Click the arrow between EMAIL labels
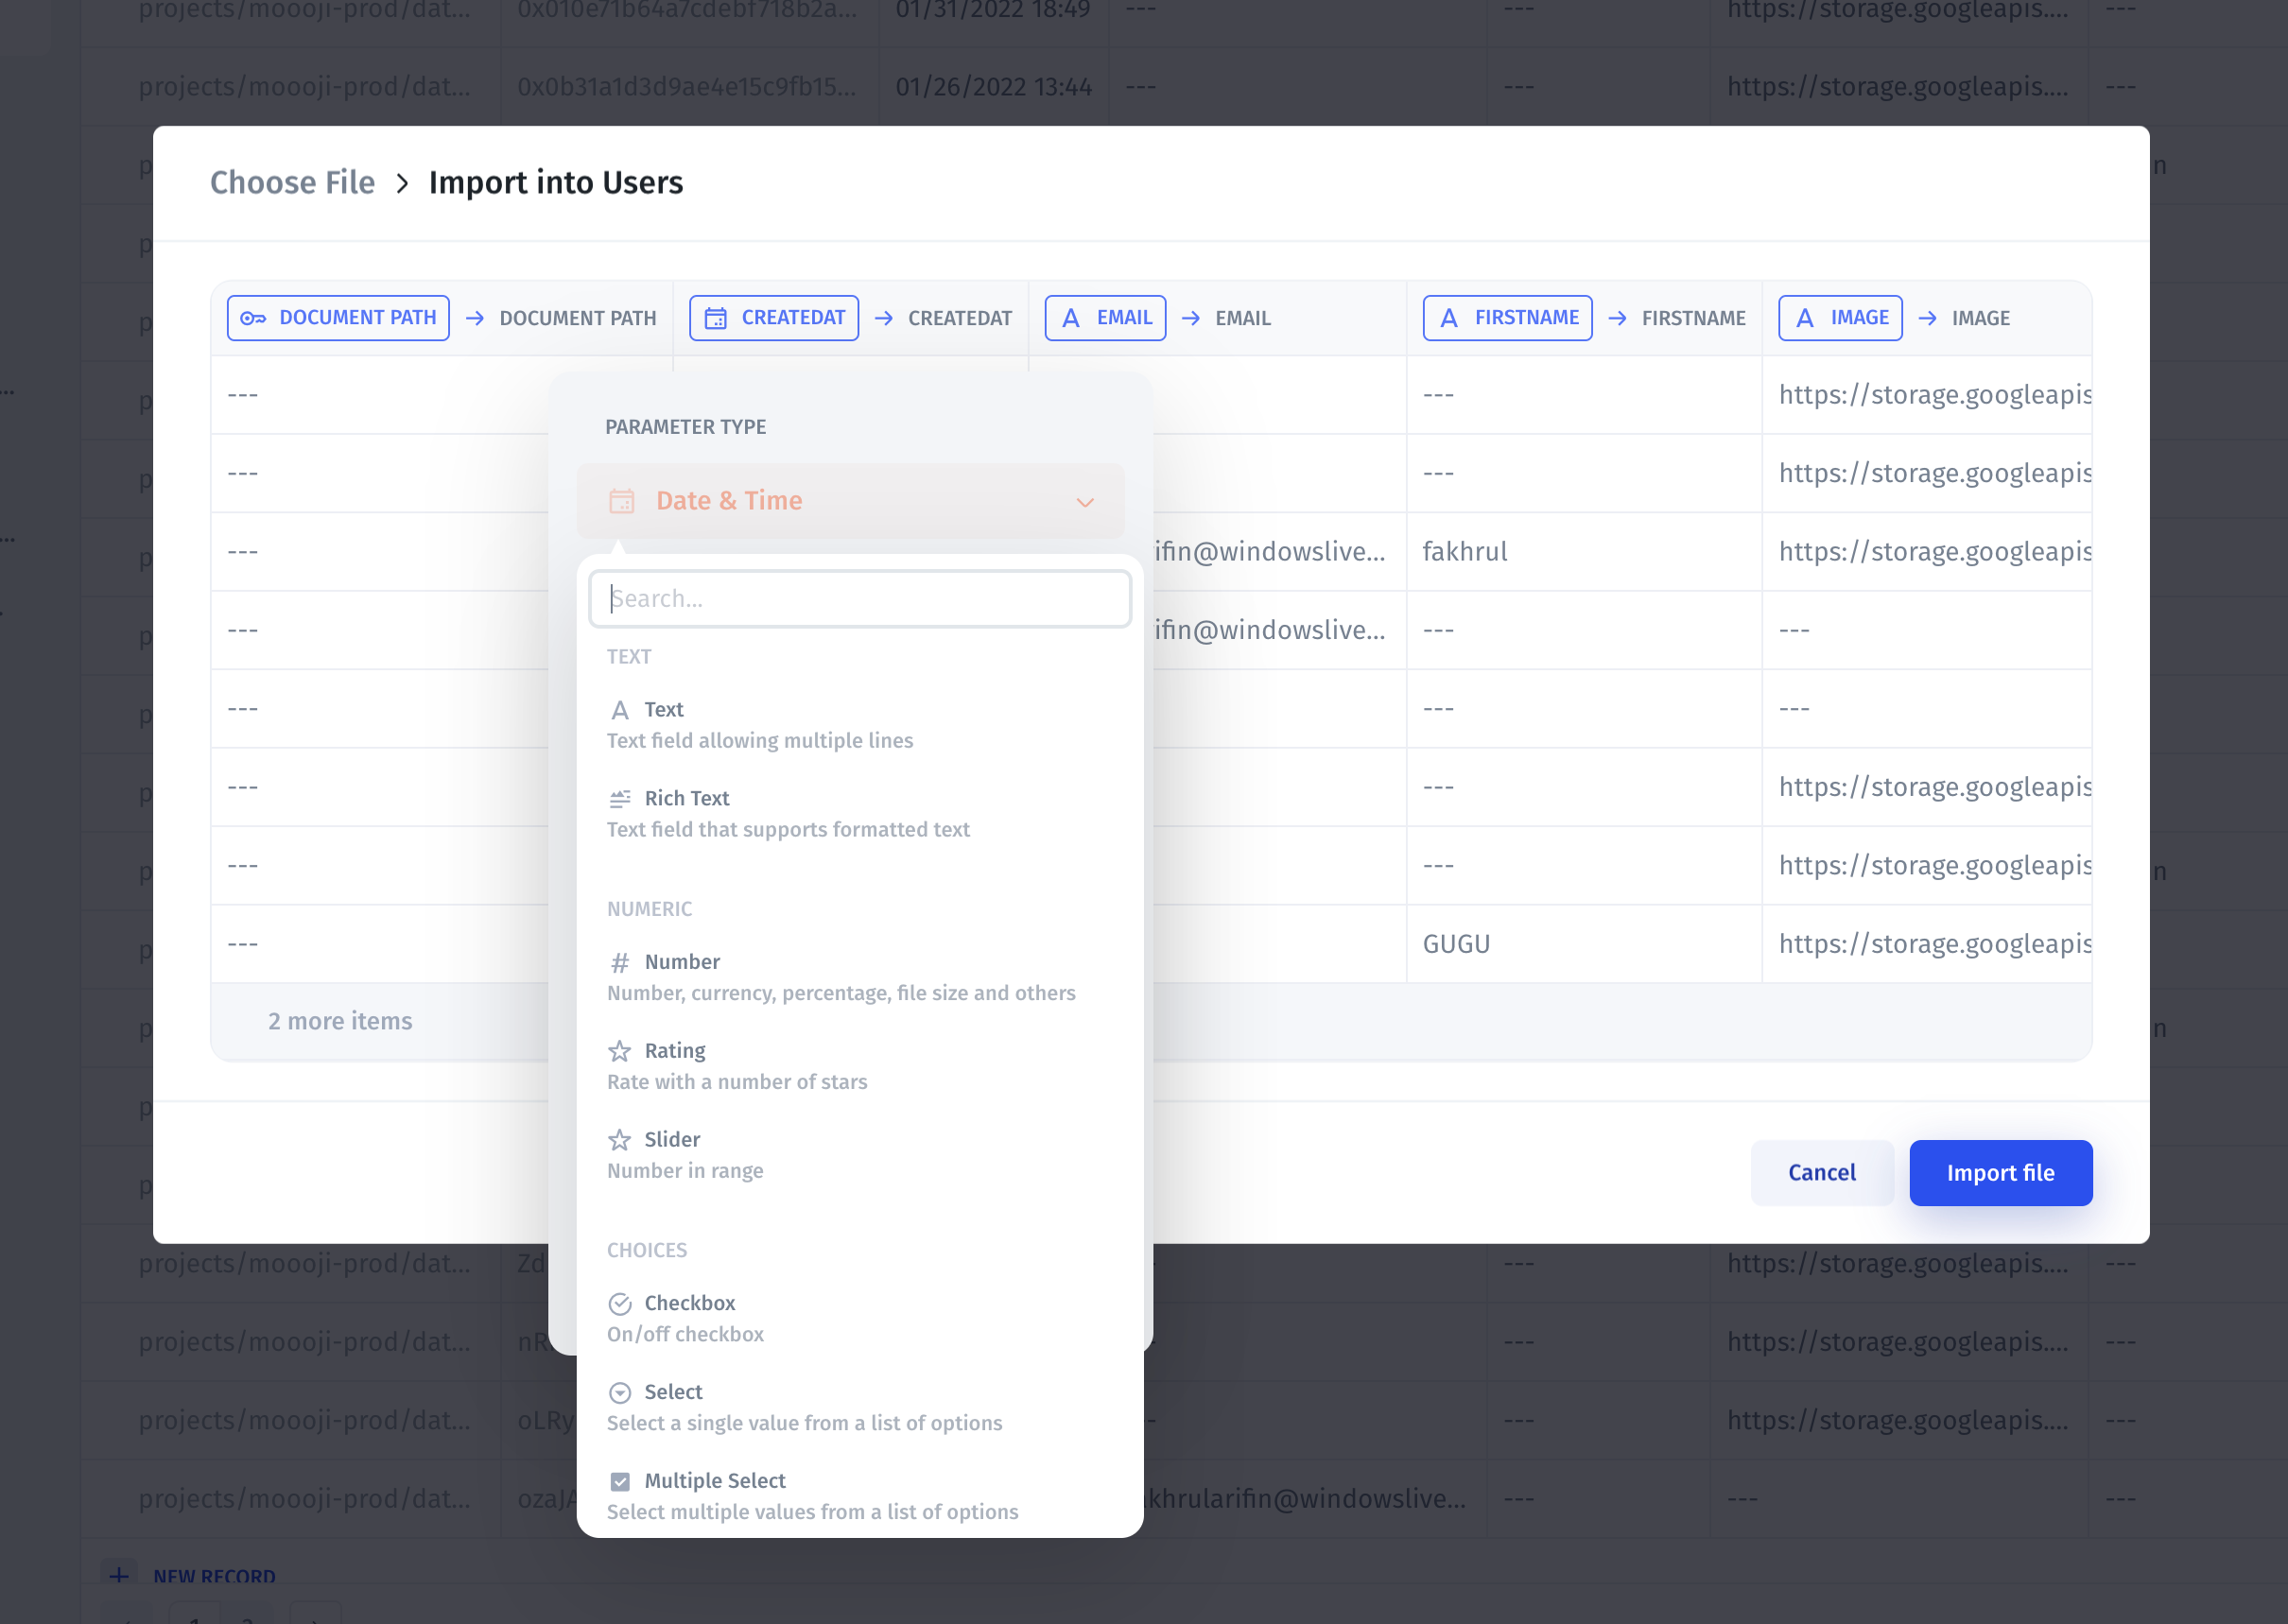Viewport: 2288px width, 1624px height. click(x=1191, y=318)
